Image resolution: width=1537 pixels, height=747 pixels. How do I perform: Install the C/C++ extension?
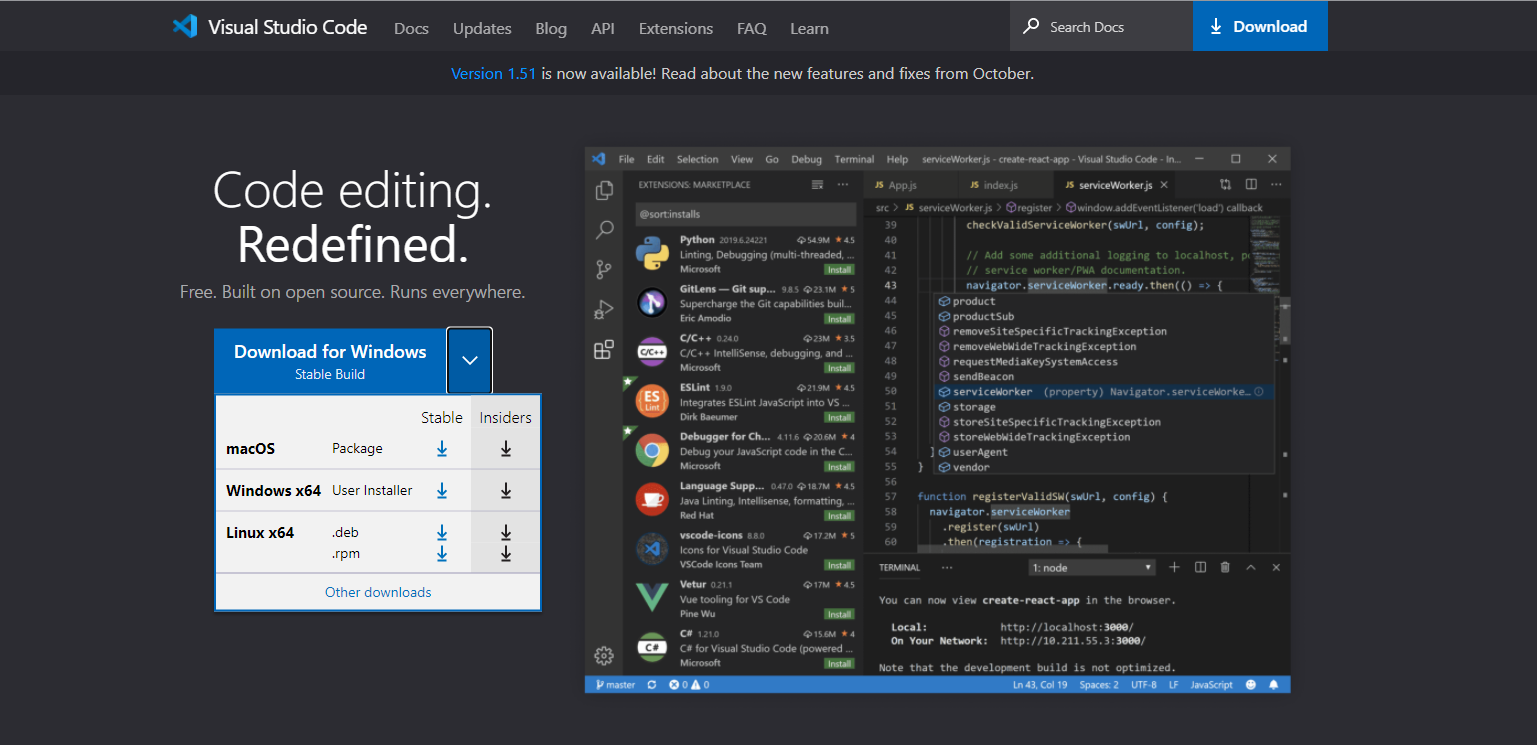839,368
